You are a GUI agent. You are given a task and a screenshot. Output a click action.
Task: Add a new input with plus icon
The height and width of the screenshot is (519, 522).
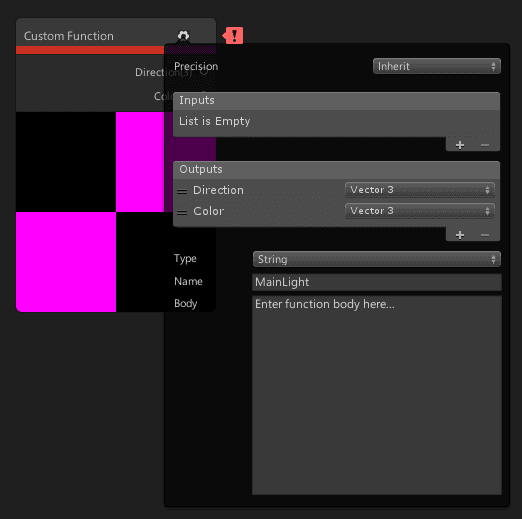460,145
